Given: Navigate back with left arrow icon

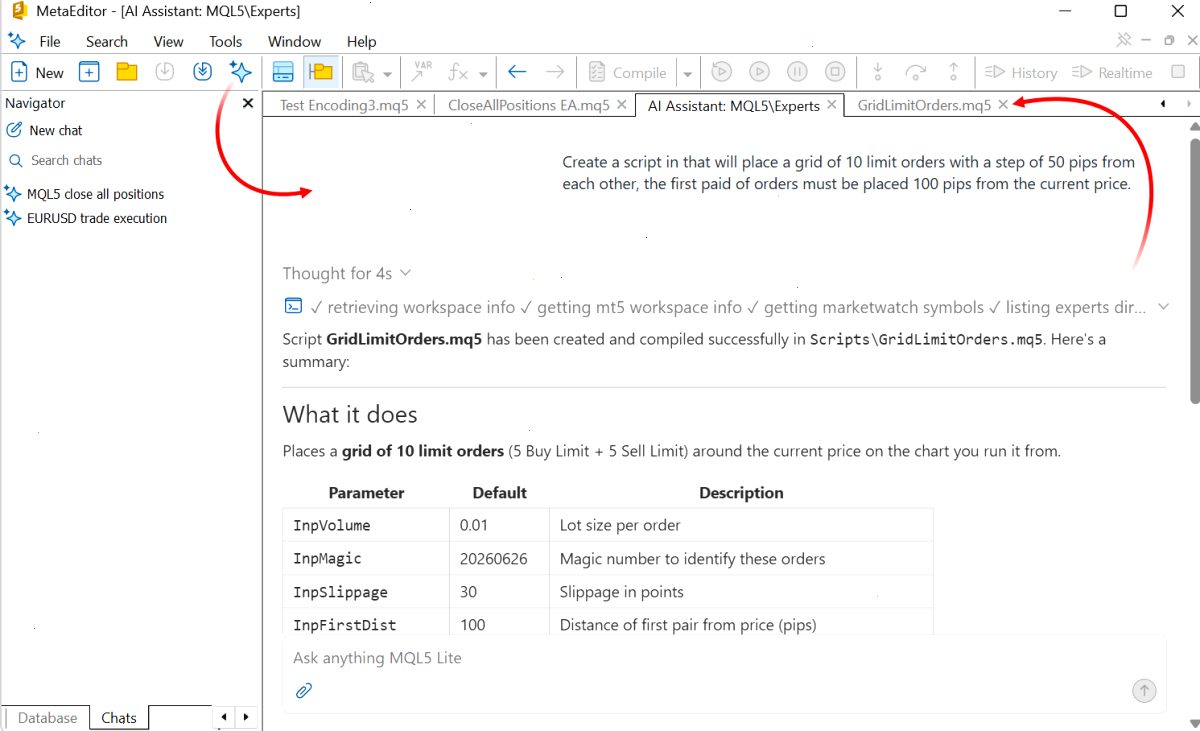Looking at the screenshot, I should tap(517, 72).
